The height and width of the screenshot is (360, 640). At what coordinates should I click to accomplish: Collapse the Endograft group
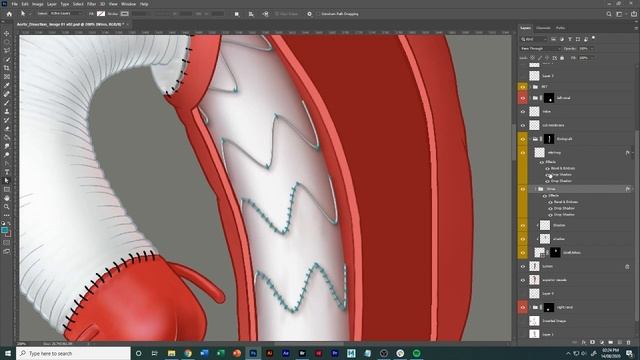point(530,139)
